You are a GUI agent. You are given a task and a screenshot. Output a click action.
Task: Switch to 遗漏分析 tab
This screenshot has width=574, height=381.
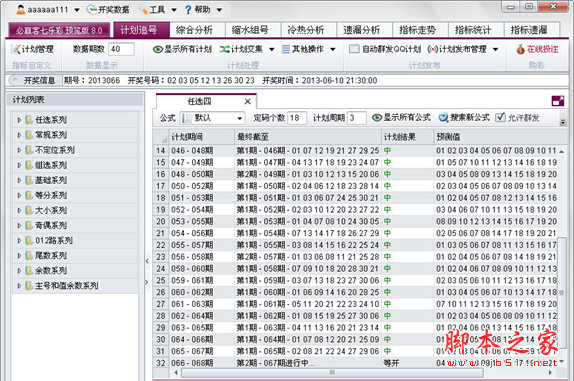coord(365,30)
